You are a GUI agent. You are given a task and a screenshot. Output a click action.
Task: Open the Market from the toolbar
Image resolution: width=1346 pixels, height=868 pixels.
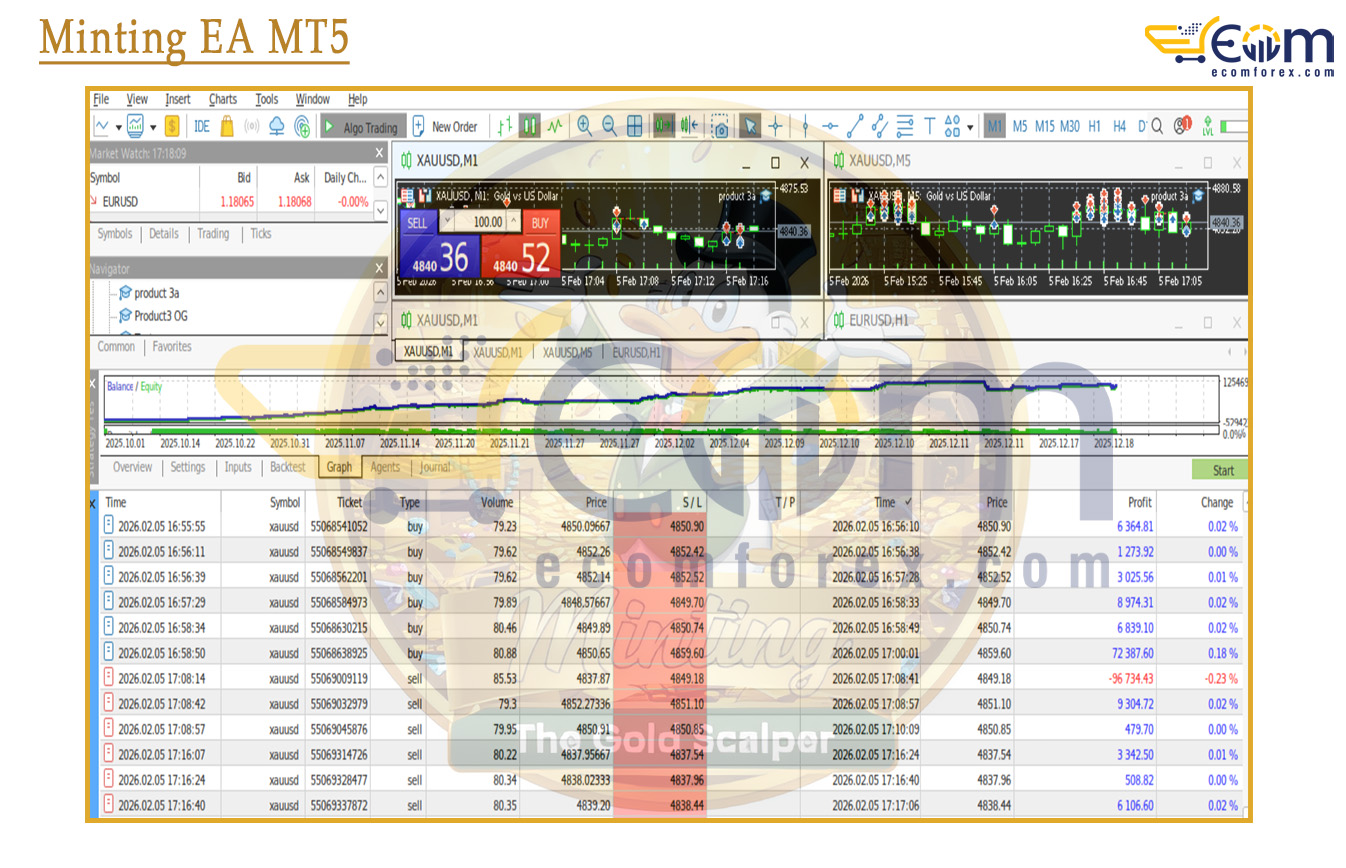coord(225,126)
